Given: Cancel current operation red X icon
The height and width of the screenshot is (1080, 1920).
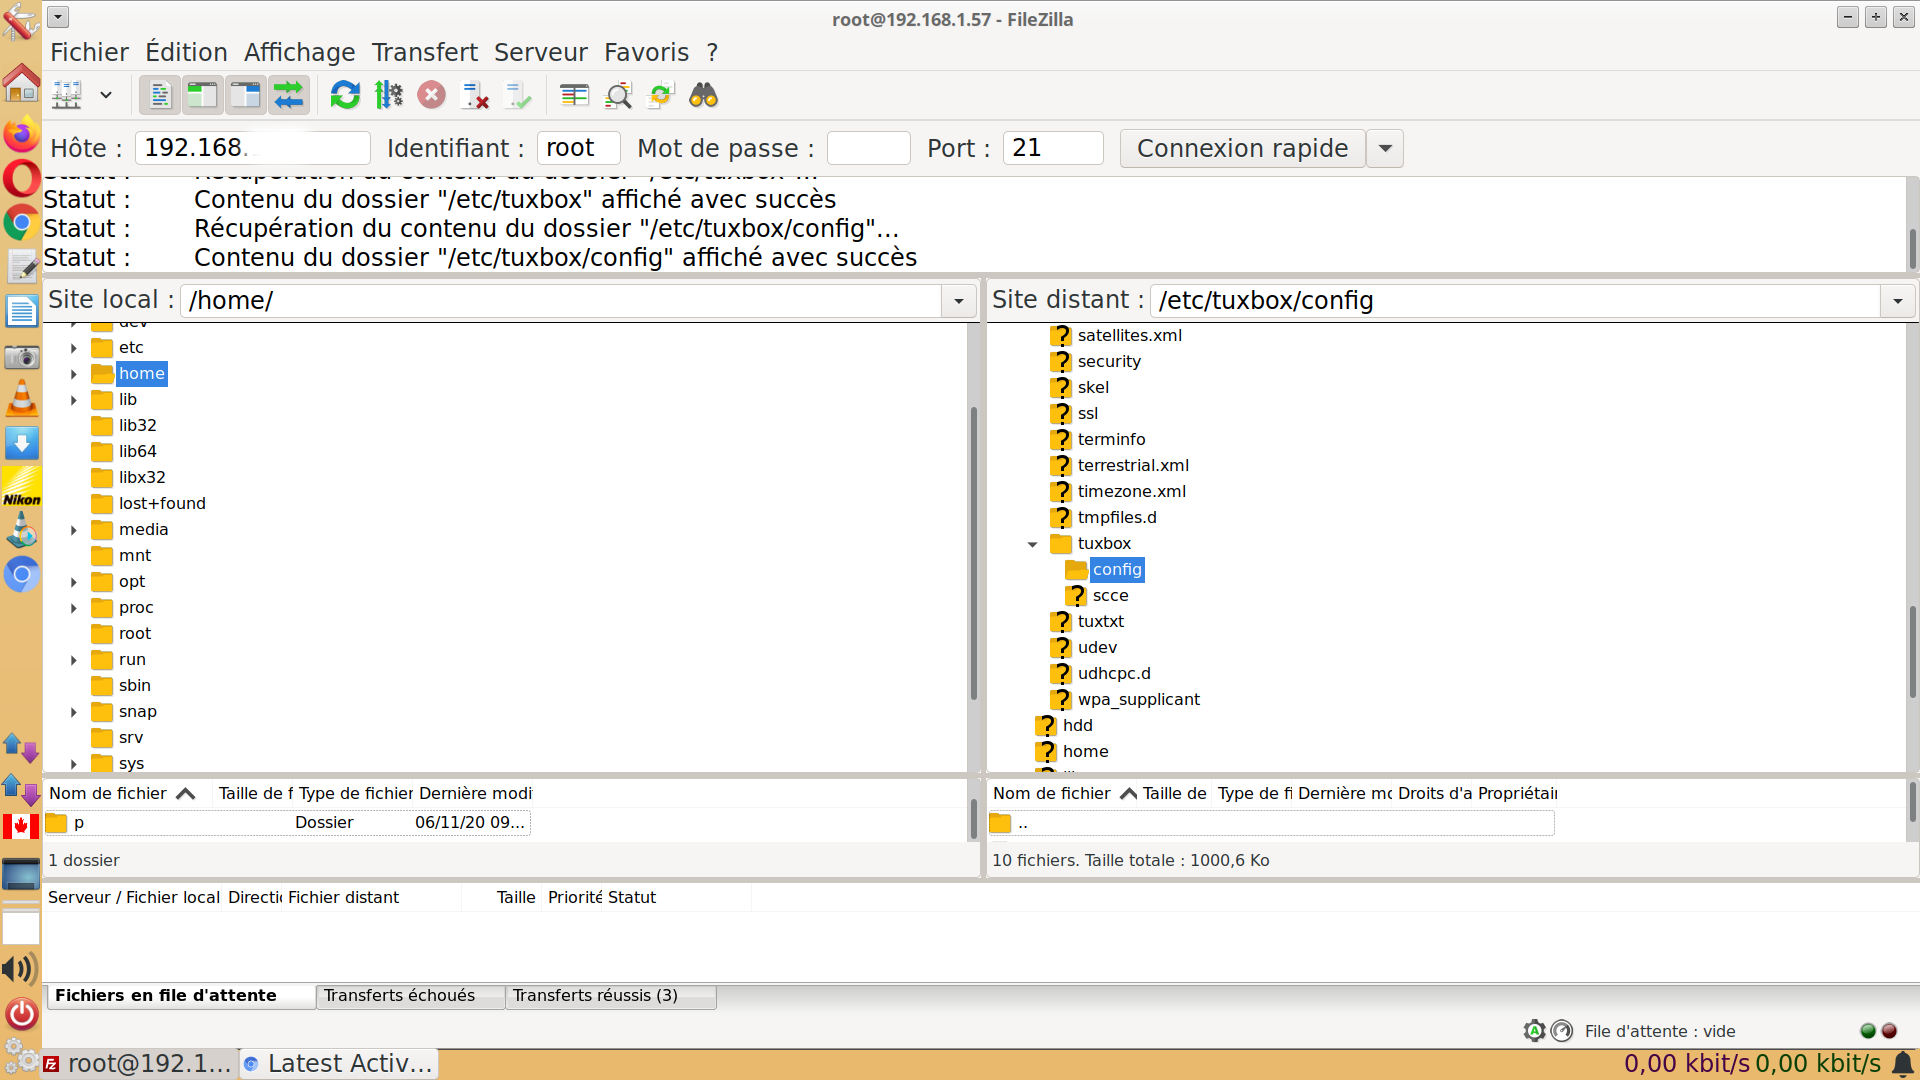Looking at the screenshot, I should coord(431,96).
